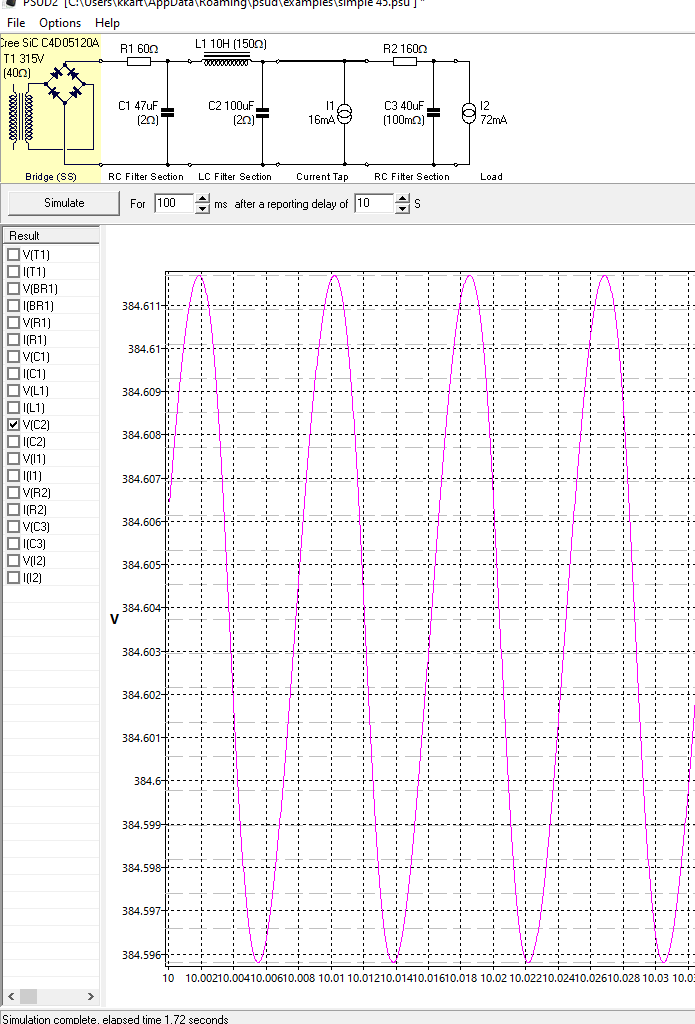Increase simulation duration ms with up arrow

pos(202,199)
